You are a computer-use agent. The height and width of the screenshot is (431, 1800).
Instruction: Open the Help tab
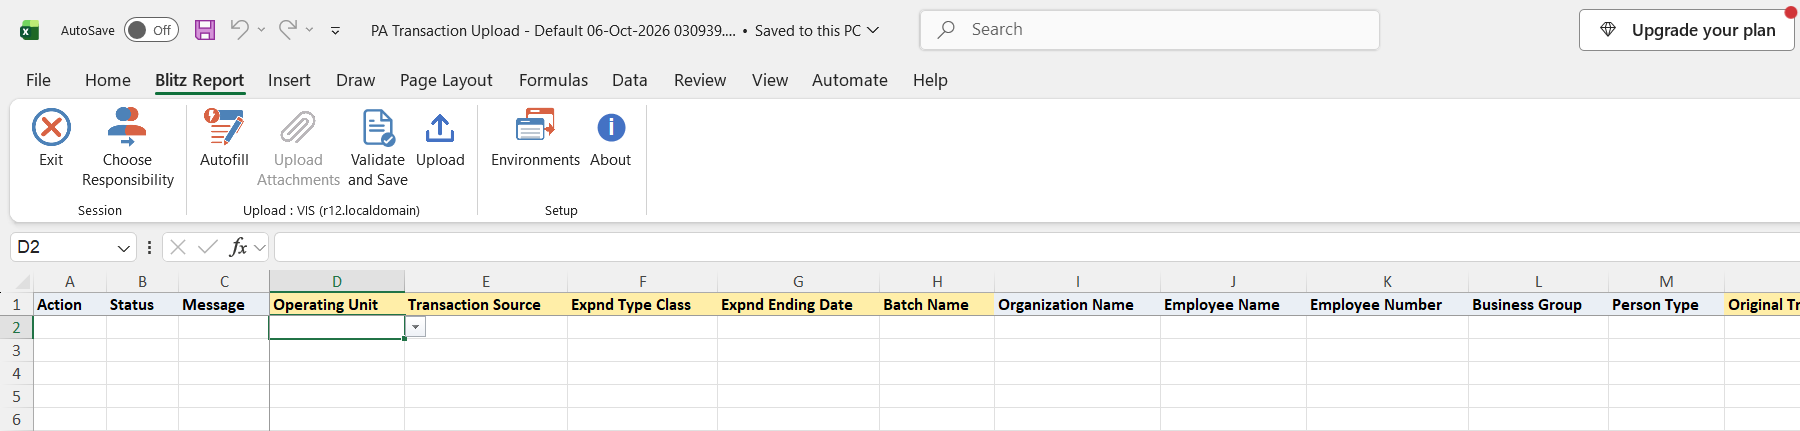tap(930, 80)
